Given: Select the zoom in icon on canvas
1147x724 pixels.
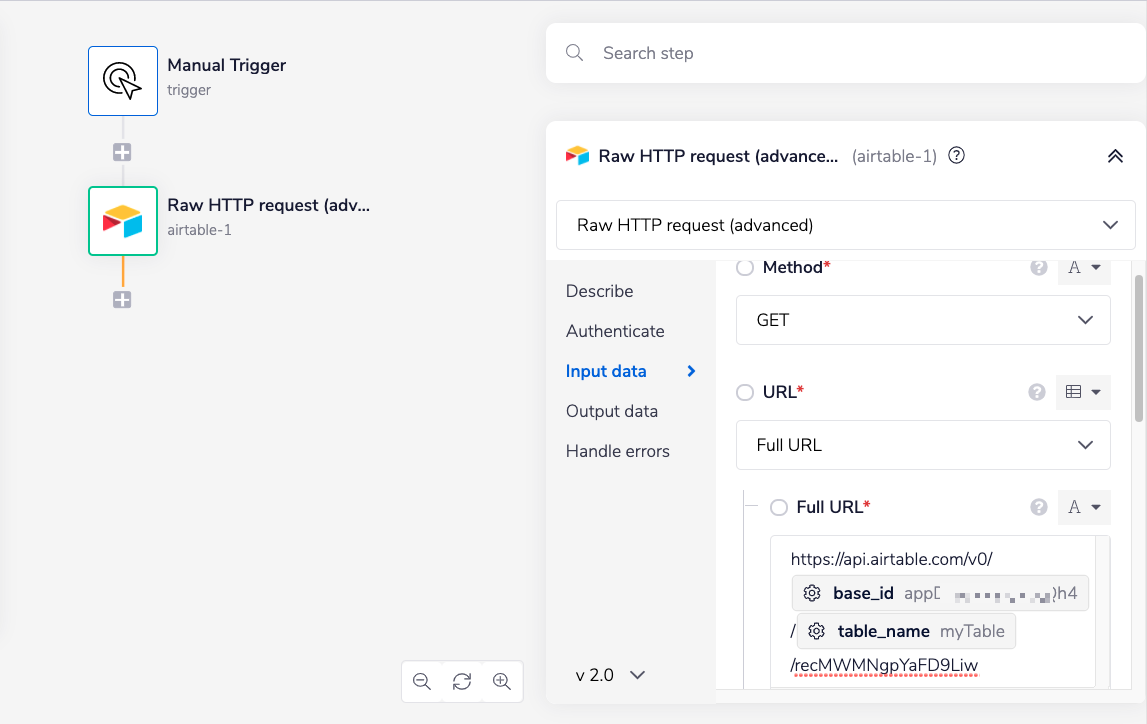Looking at the screenshot, I should pos(502,681).
